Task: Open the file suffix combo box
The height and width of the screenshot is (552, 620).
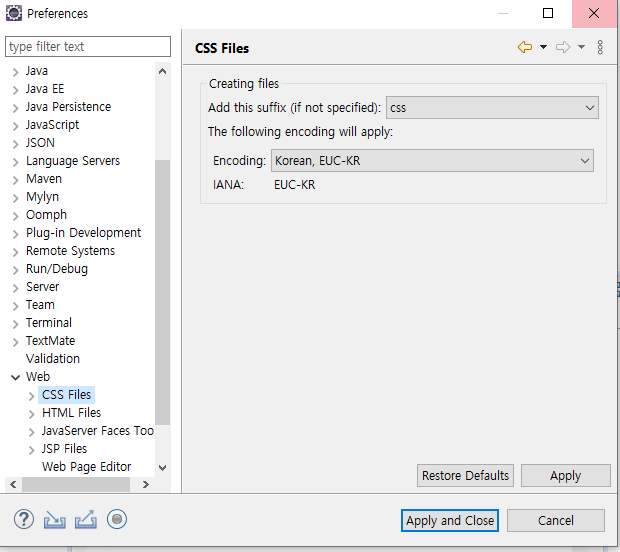Action: click(491, 107)
